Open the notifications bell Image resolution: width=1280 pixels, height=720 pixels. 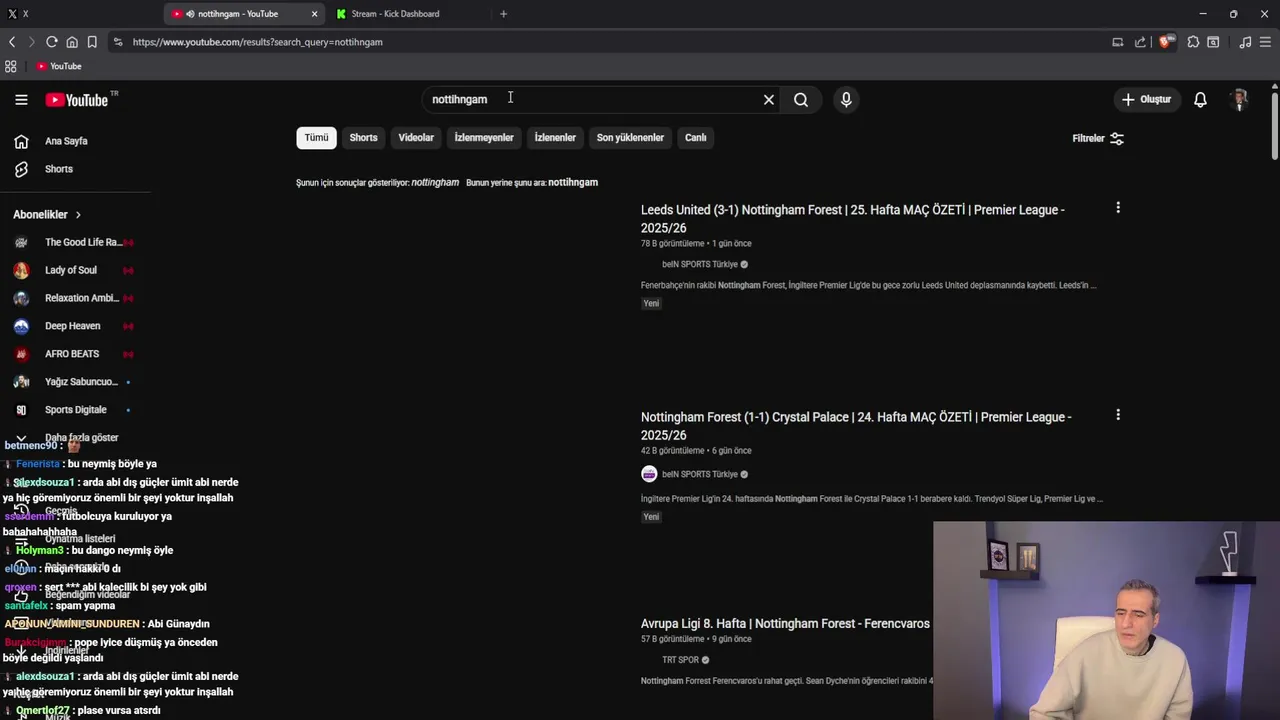(1200, 99)
